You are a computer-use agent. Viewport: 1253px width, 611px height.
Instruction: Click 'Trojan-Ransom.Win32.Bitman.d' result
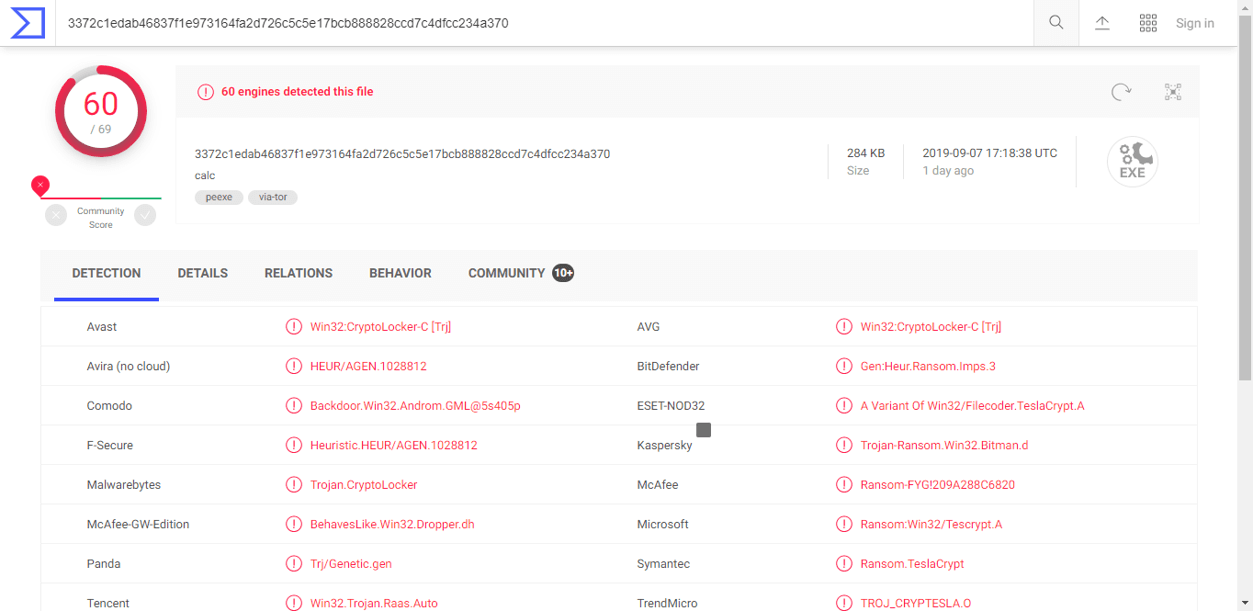tap(944, 445)
